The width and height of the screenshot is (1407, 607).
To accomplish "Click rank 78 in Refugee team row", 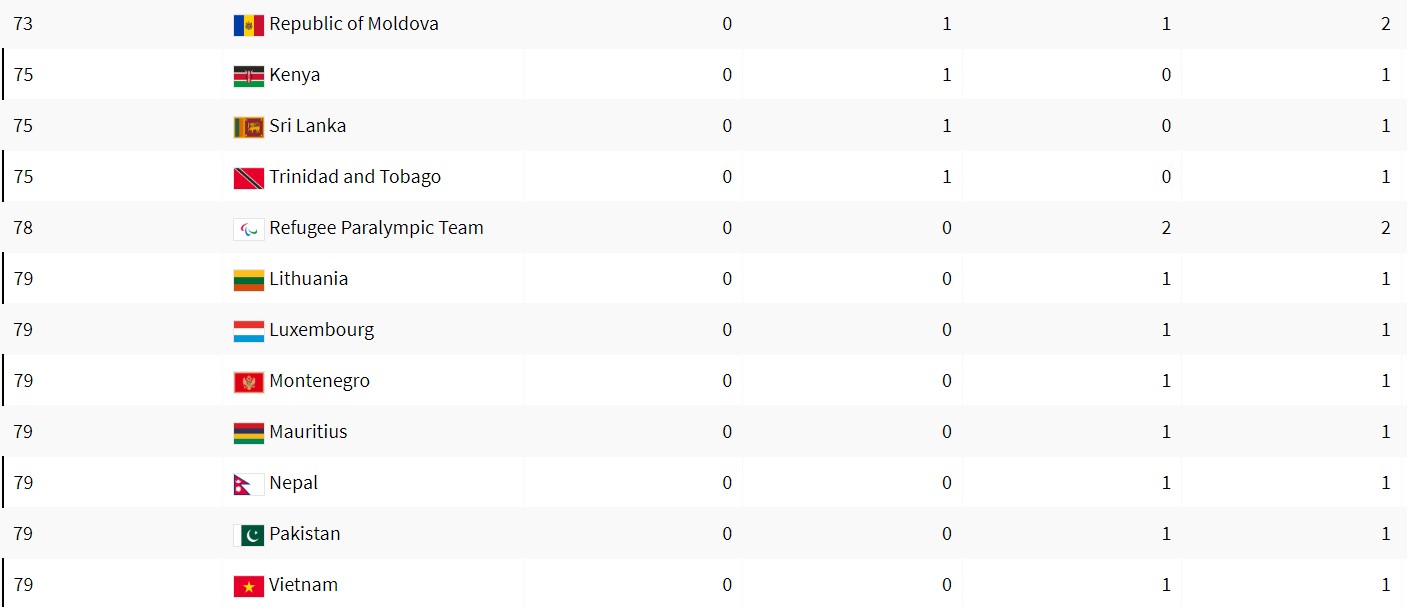I will click(x=23, y=228).
